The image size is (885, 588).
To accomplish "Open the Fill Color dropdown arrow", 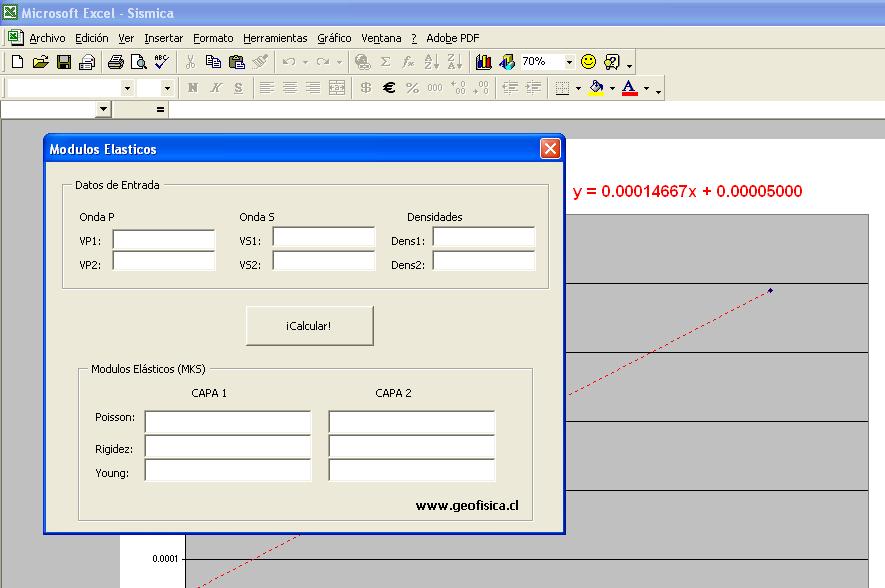I will coord(612,88).
